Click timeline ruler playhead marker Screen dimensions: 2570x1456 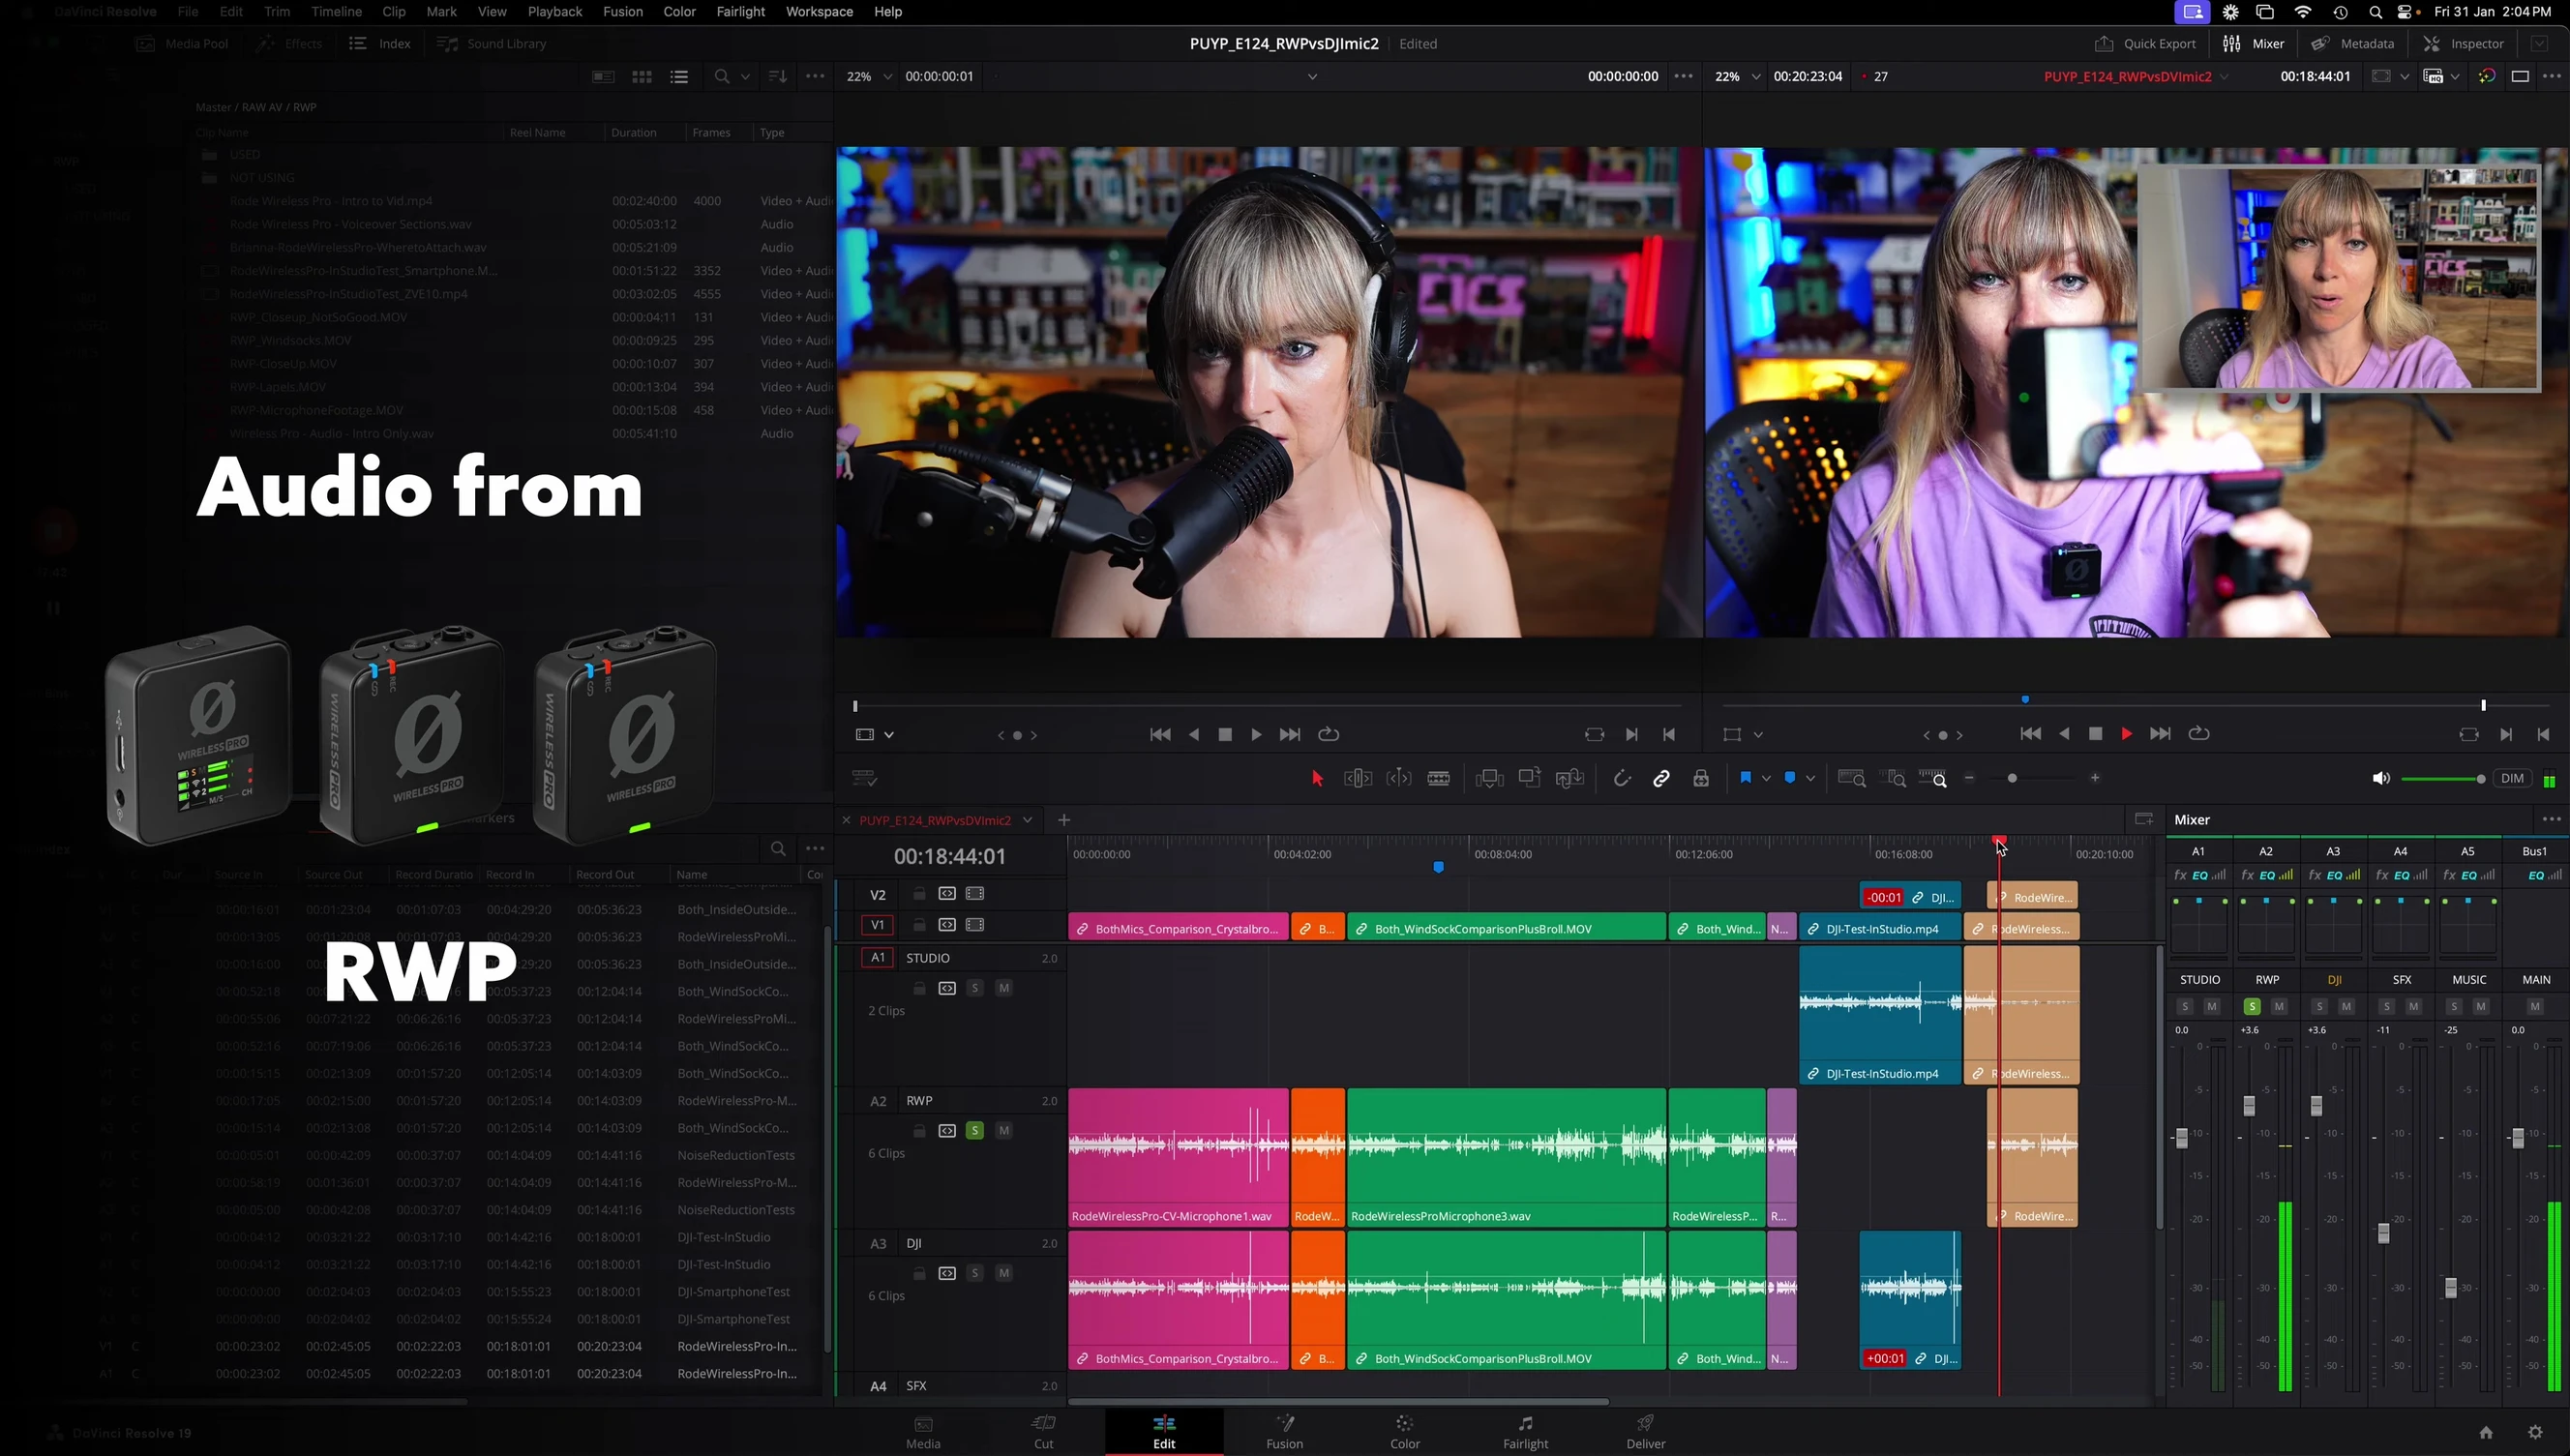1999,841
